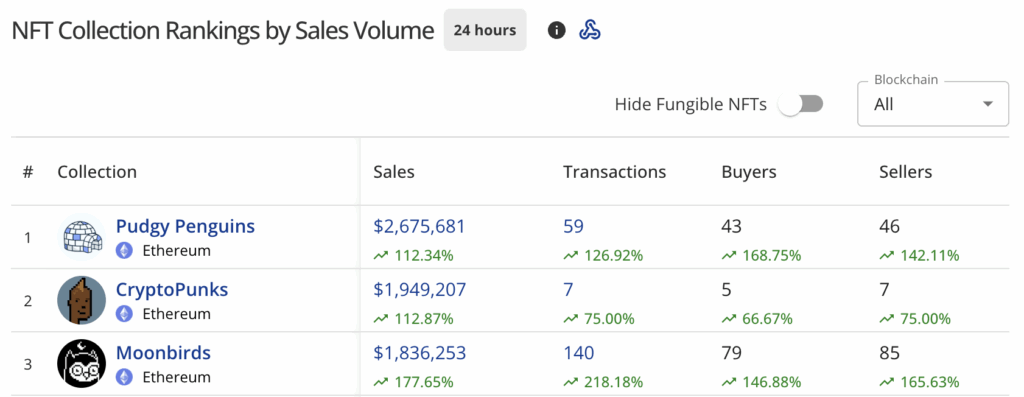Click trend arrow next to 146.88%
The image size is (1024, 397).
click(x=729, y=382)
